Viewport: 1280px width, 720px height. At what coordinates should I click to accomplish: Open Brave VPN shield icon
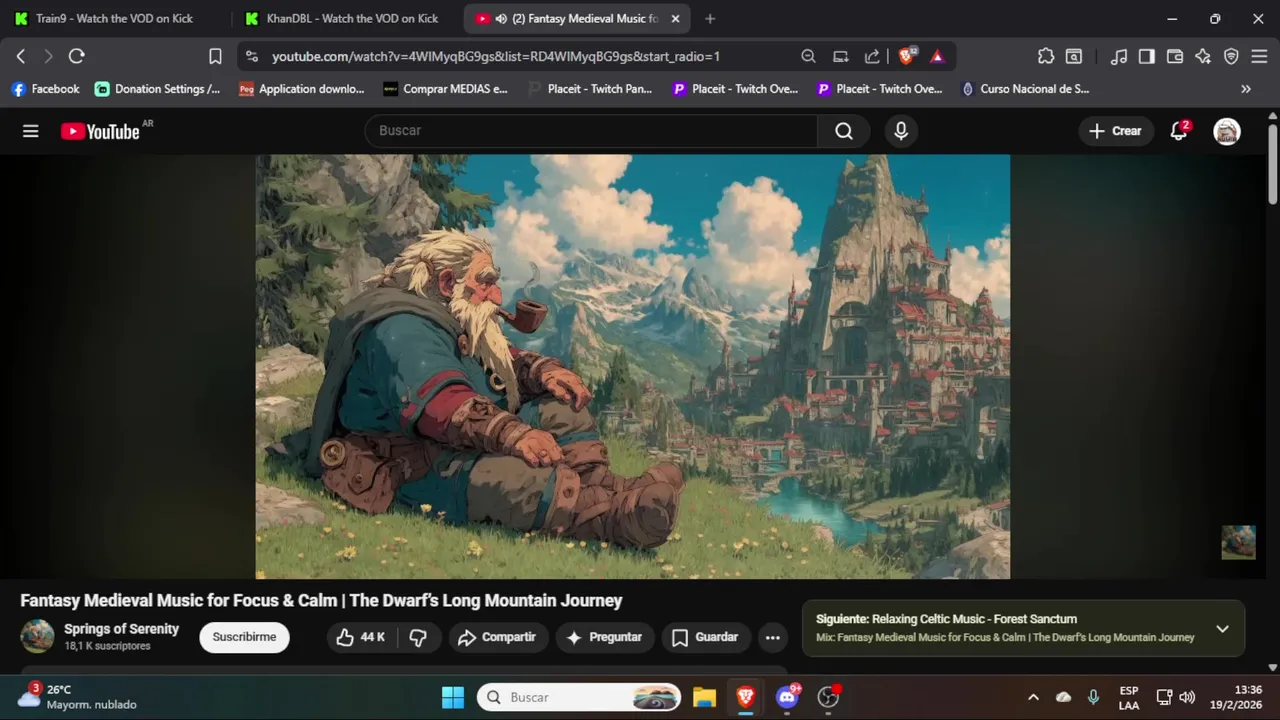pyautogui.click(x=1231, y=56)
